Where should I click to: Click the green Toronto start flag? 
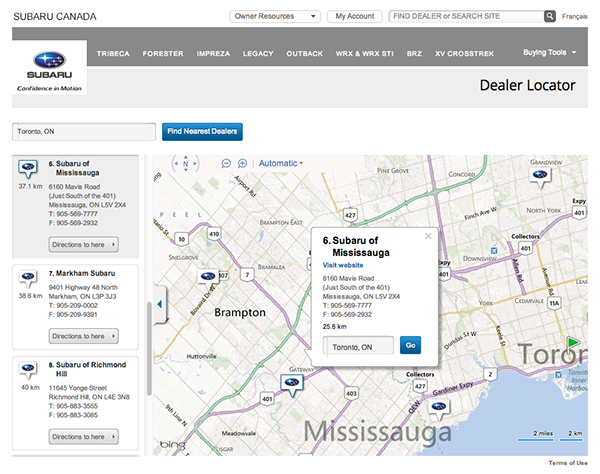click(x=573, y=342)
